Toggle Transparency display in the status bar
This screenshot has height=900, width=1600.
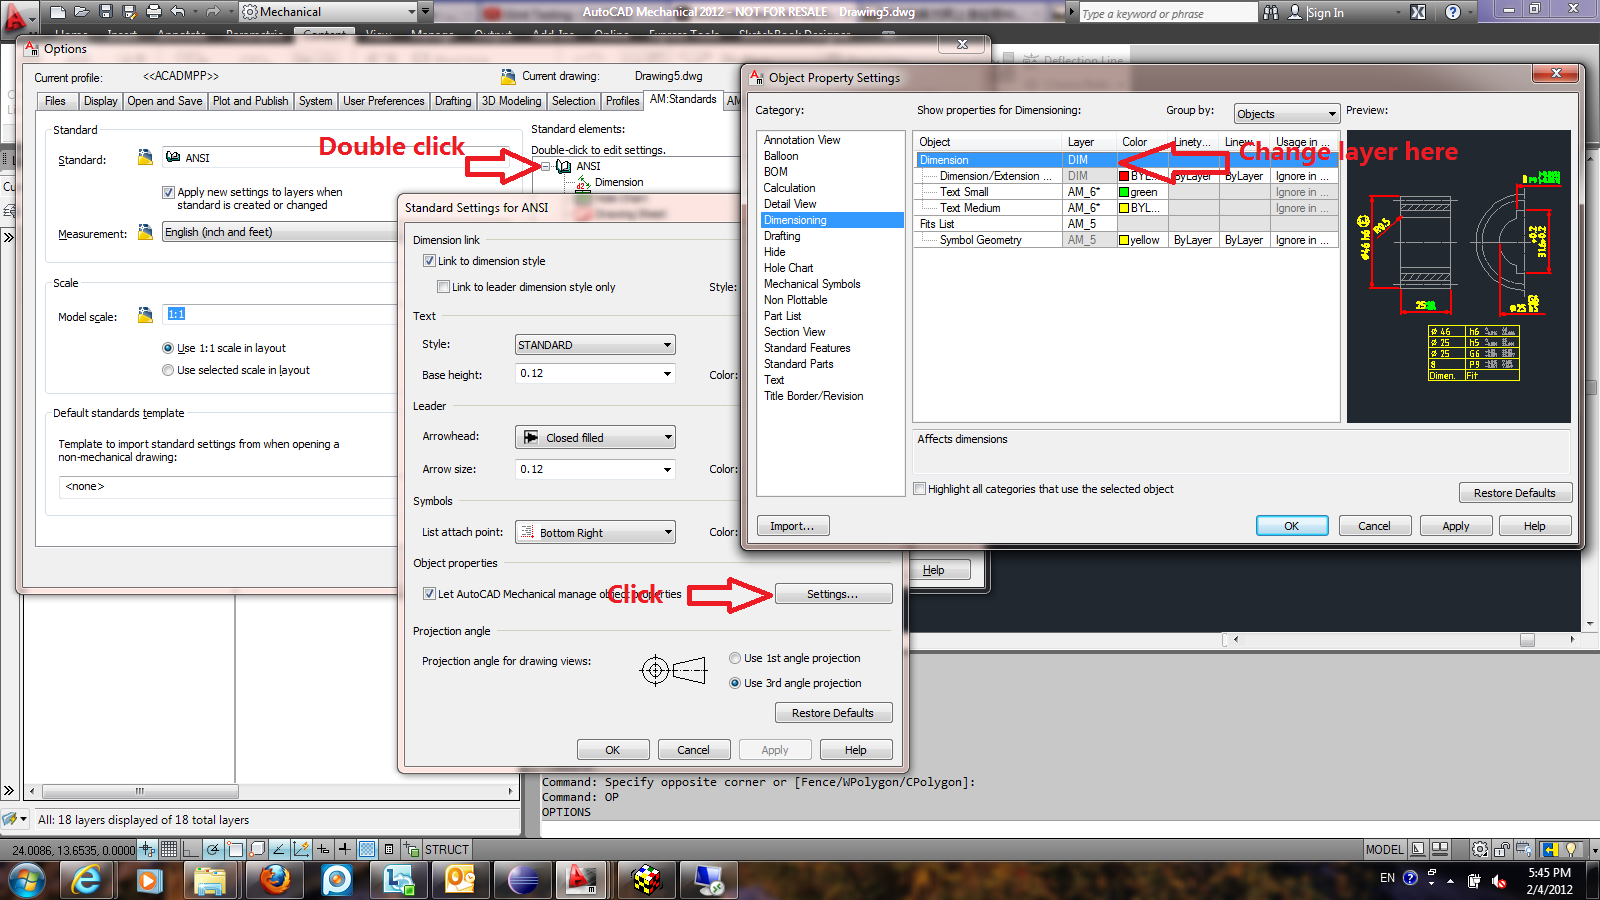(x=367, y=849)
